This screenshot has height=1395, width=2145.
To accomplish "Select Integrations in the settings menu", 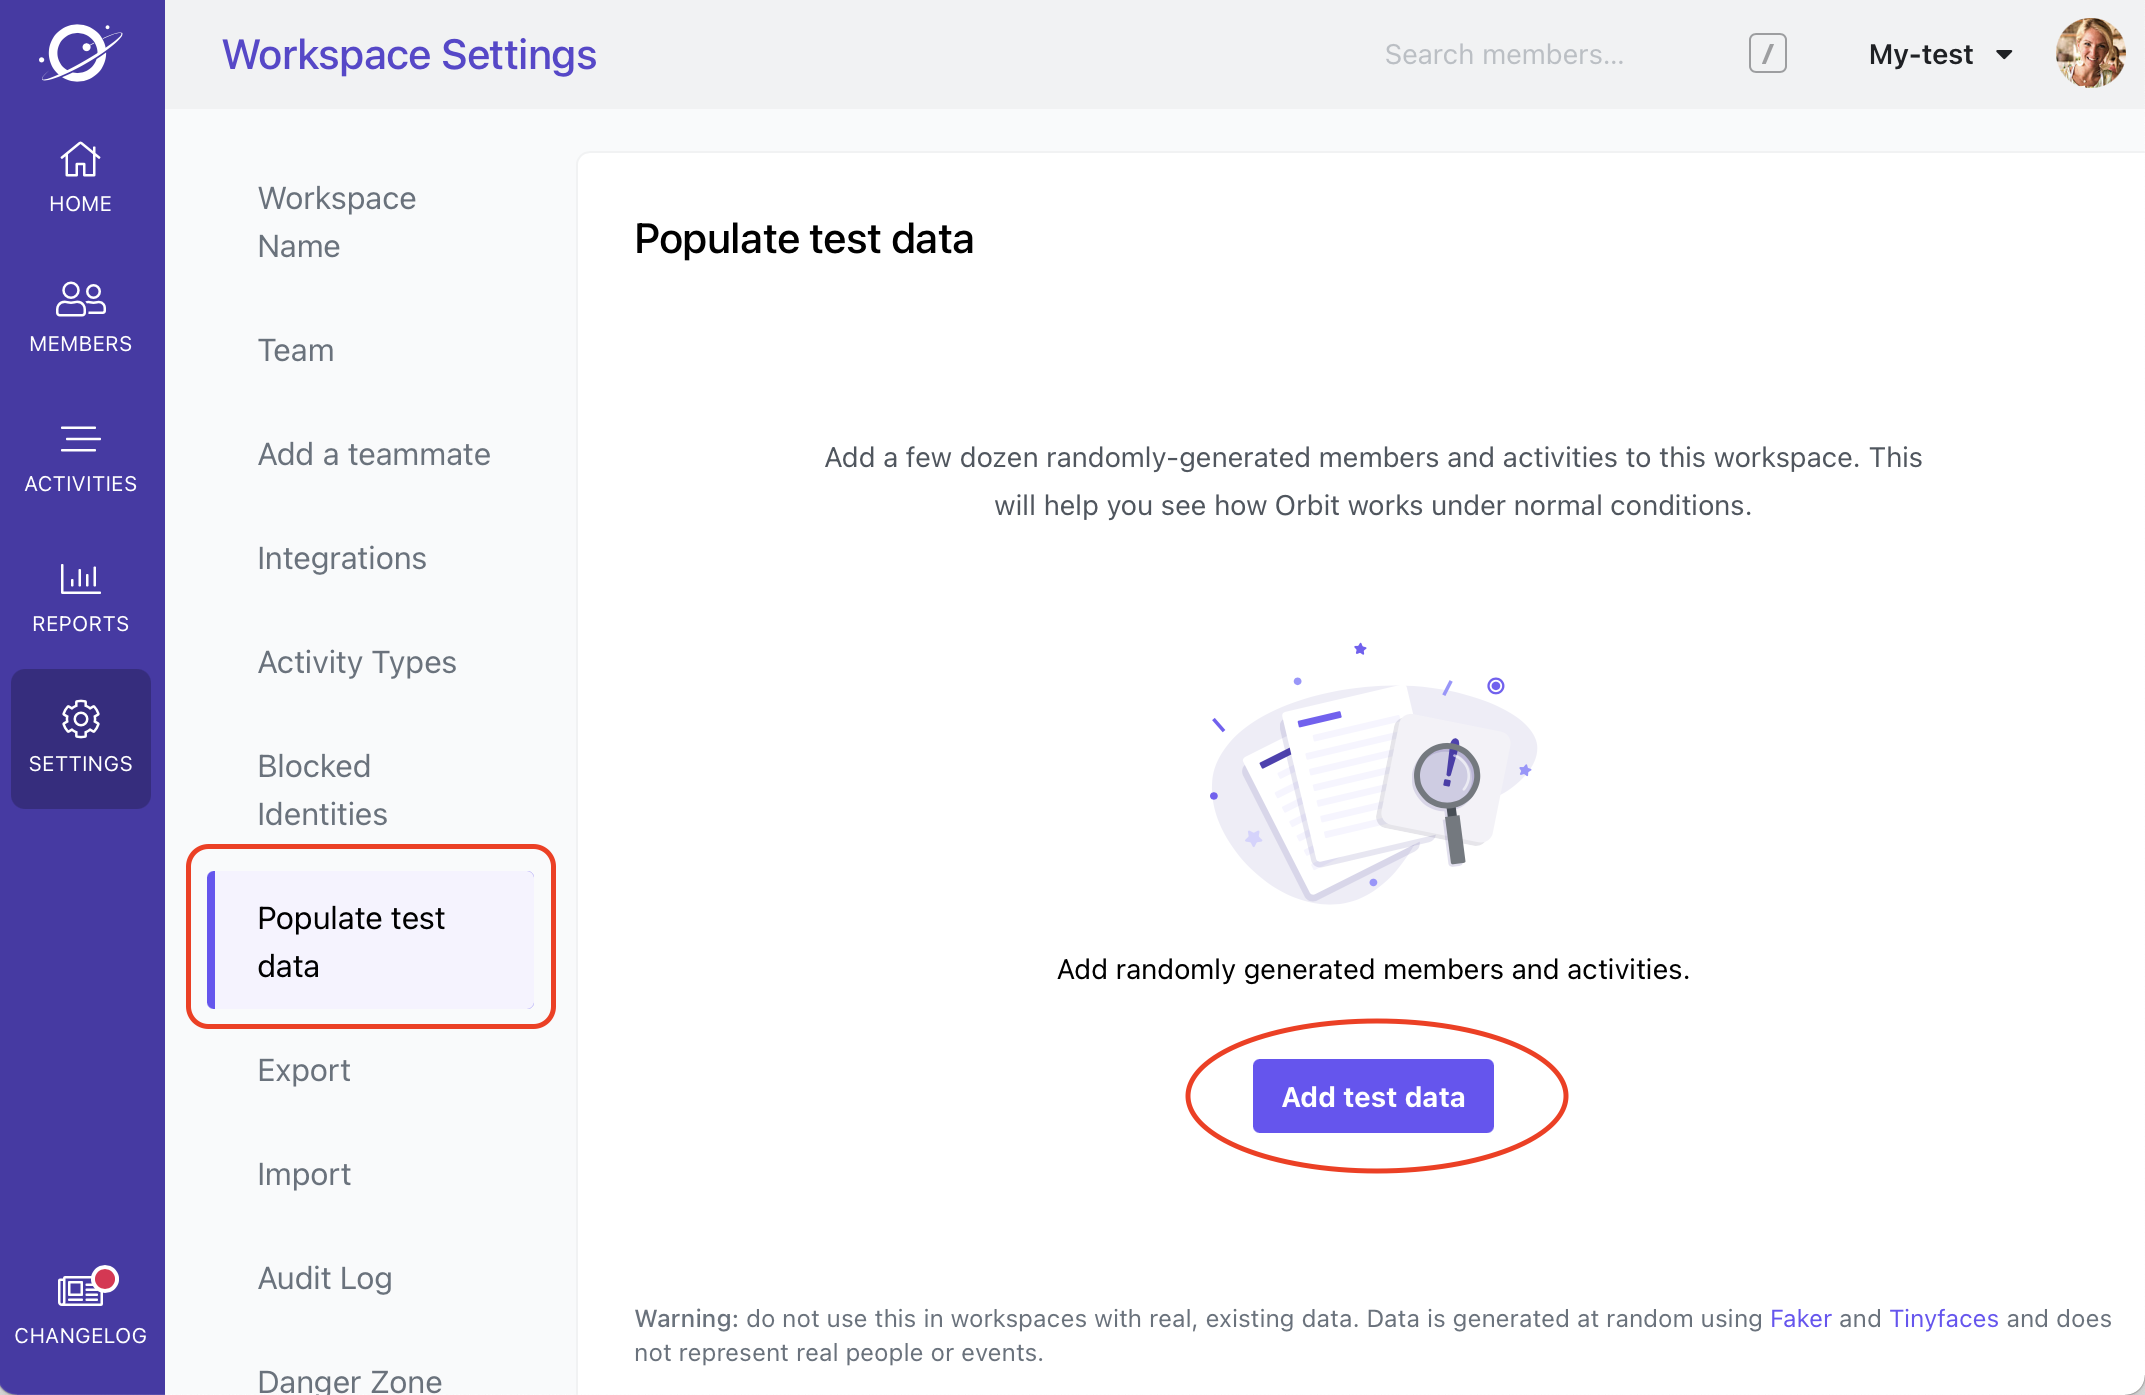I will click(x=342, y=558).
